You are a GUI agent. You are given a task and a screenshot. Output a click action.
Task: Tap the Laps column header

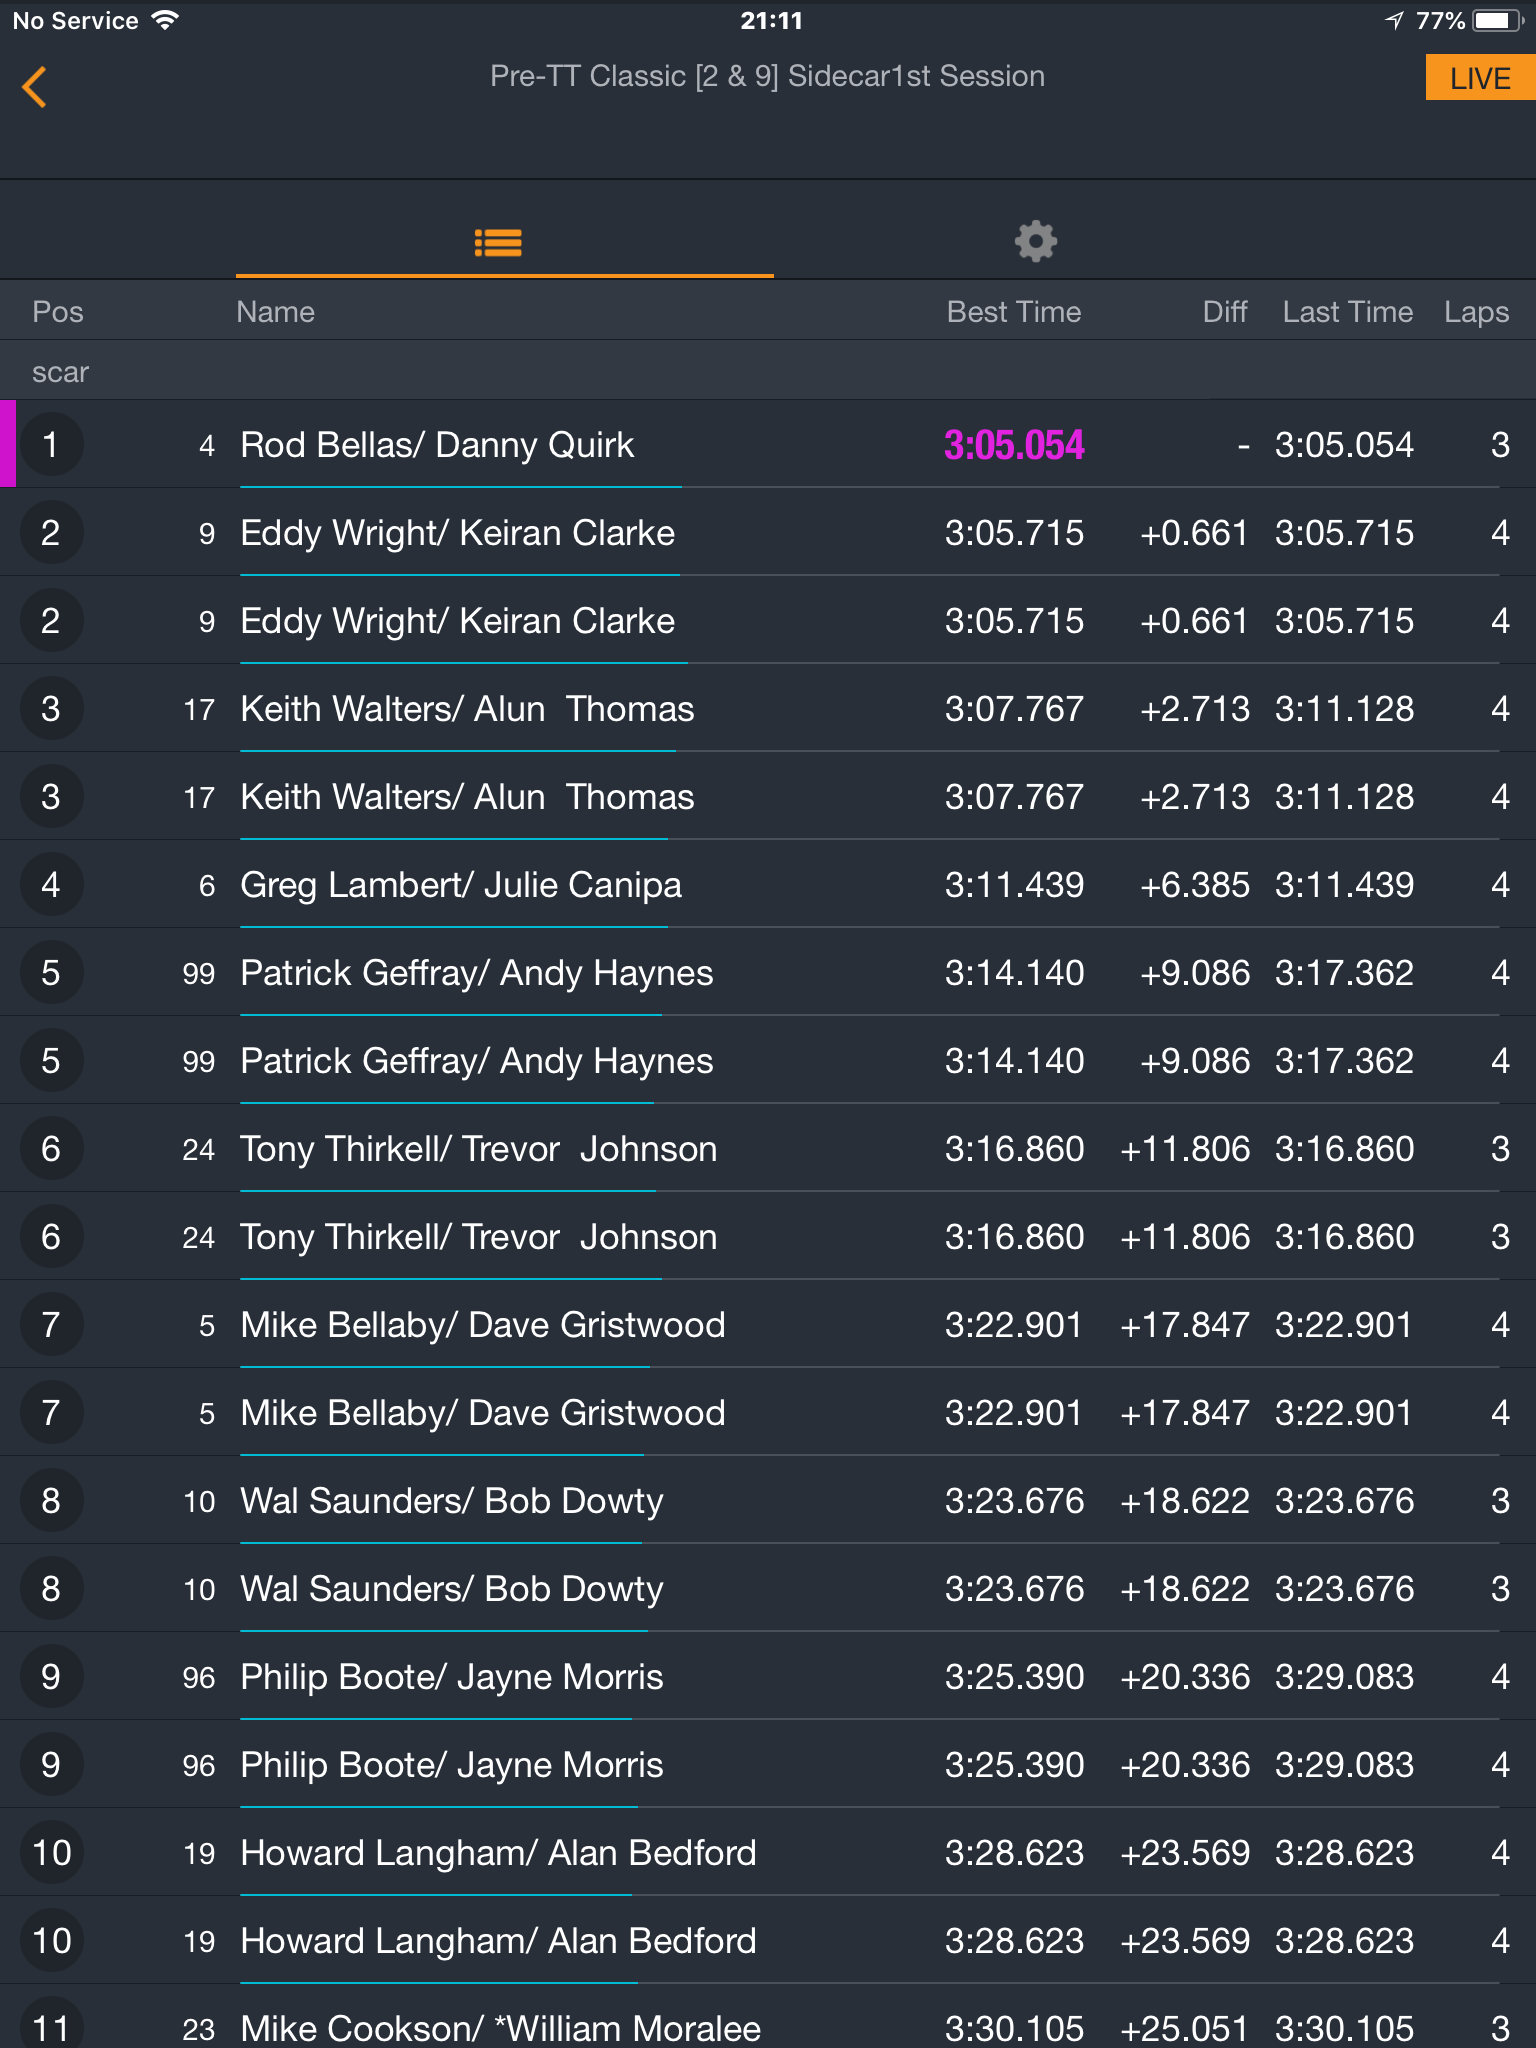pos(1476,312)
